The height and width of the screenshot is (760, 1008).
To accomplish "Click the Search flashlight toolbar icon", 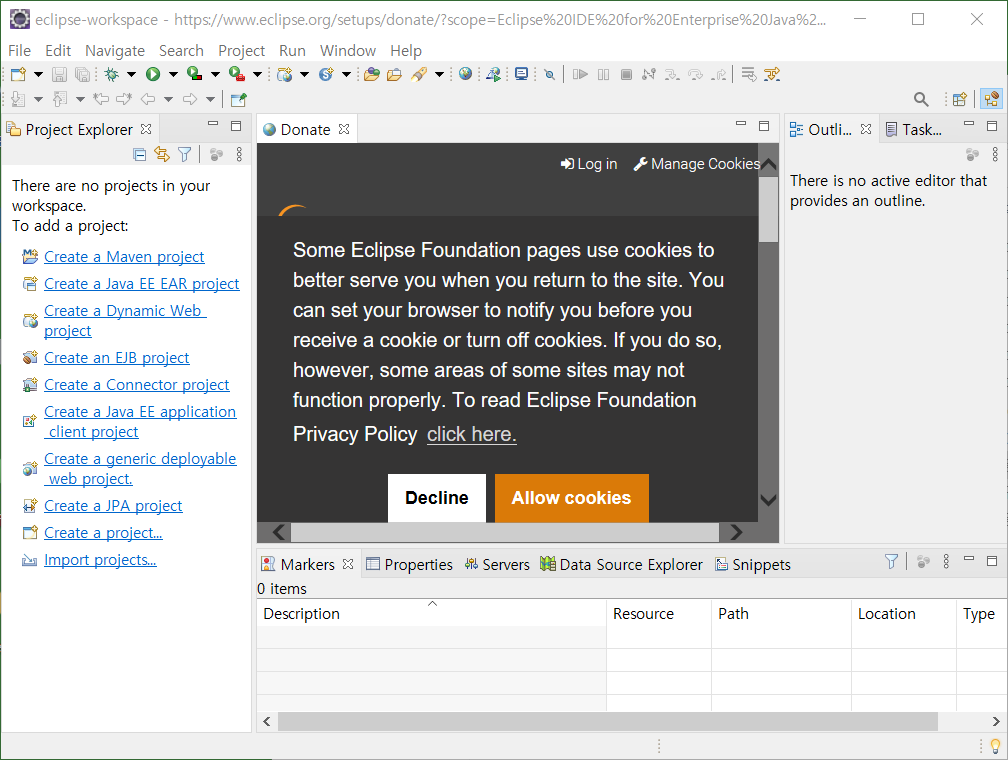I will tap(419, 75).
